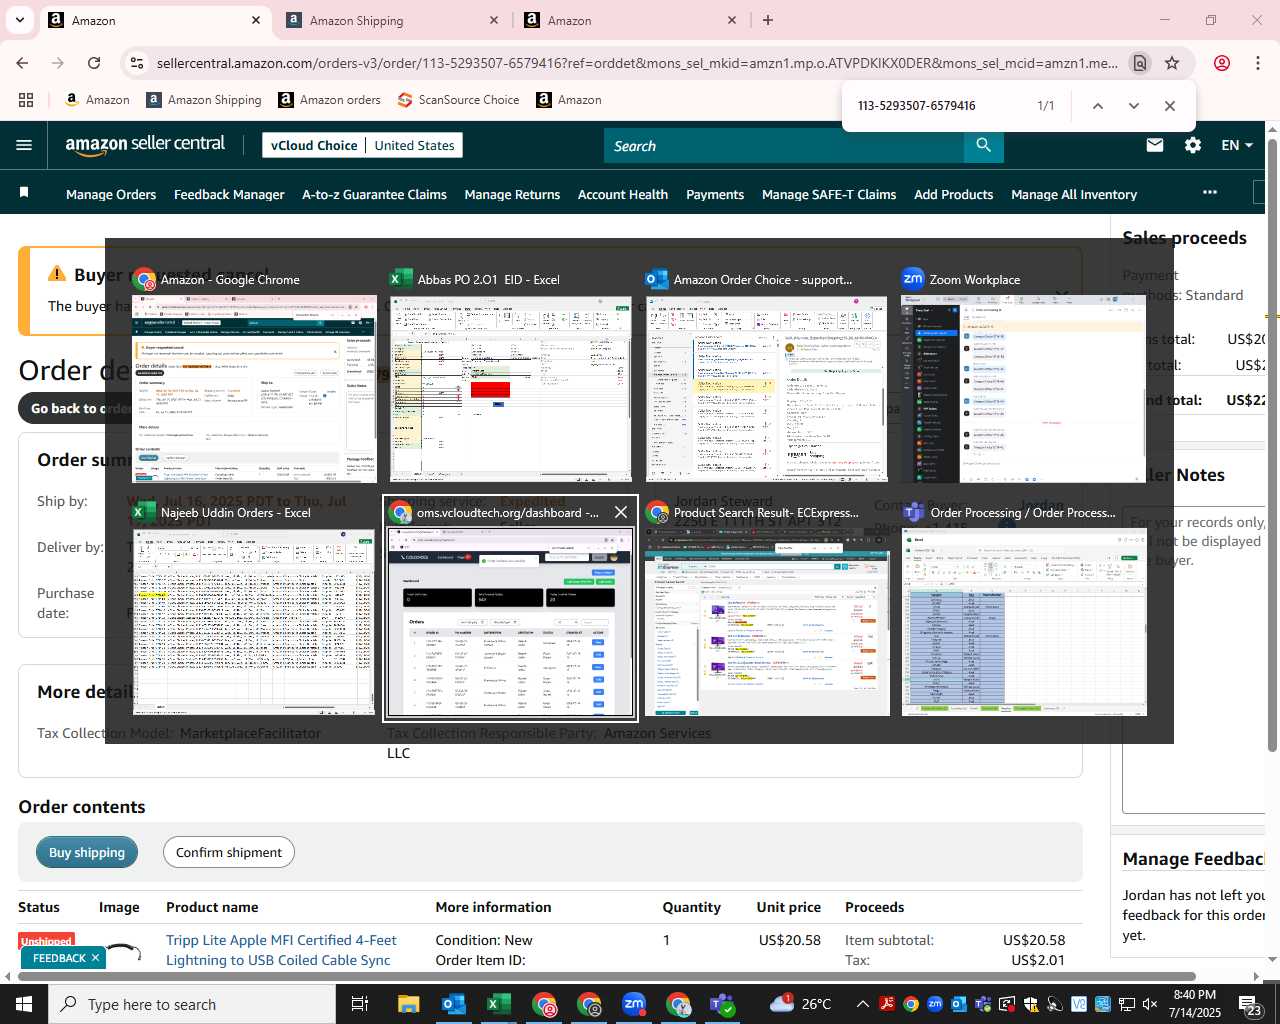Open Payments menu item
Viewport: 1280px width, 1024px height.
pyautogui.click(x=715, y=194)
